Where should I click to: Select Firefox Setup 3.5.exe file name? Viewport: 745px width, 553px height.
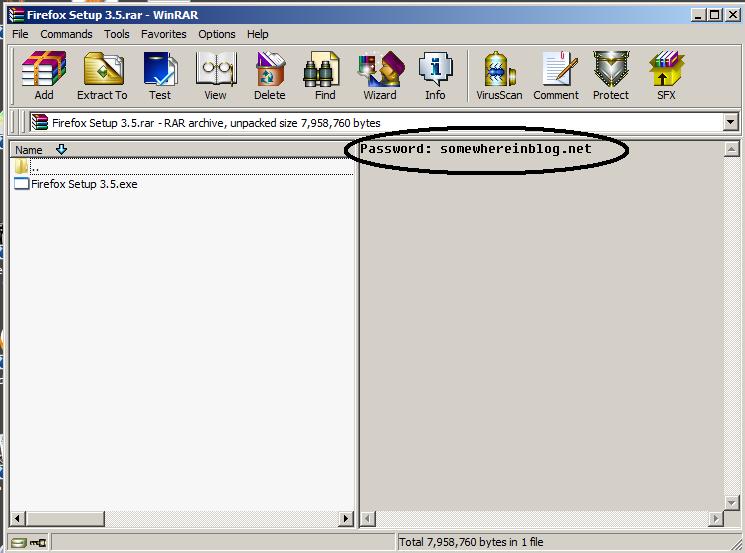pos(84,184)
